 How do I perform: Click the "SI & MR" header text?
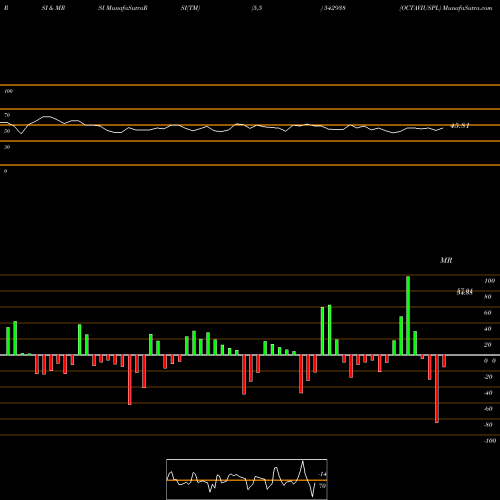(53, 8)
